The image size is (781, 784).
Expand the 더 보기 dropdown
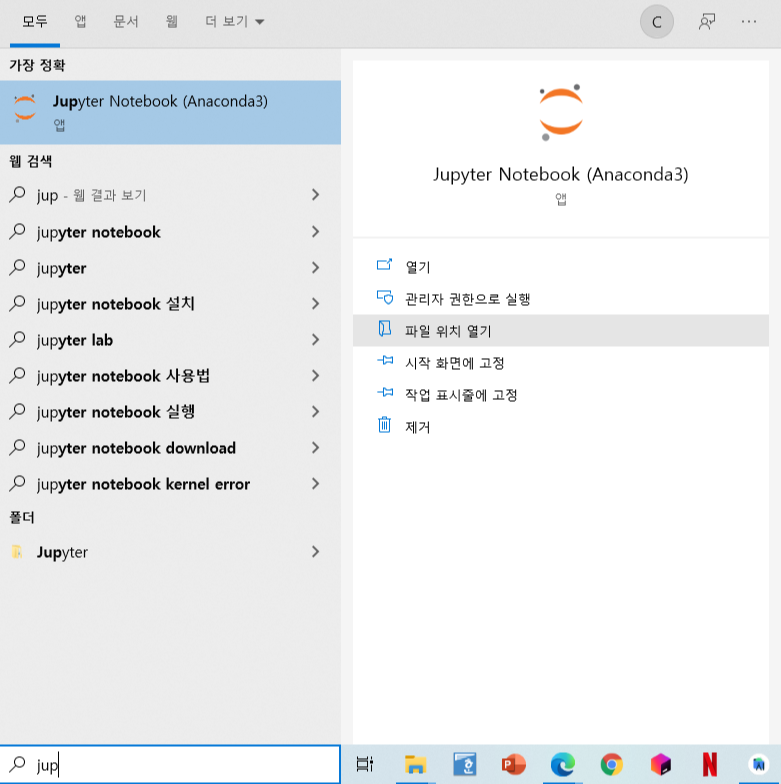tap(234, 22)
